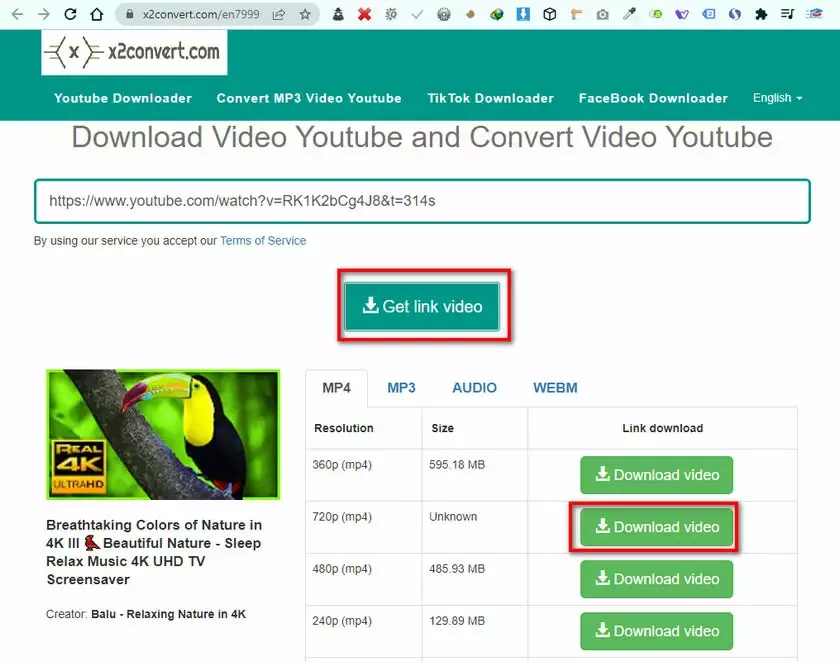Switch to the AUDIO tab

tap(474, 387)
